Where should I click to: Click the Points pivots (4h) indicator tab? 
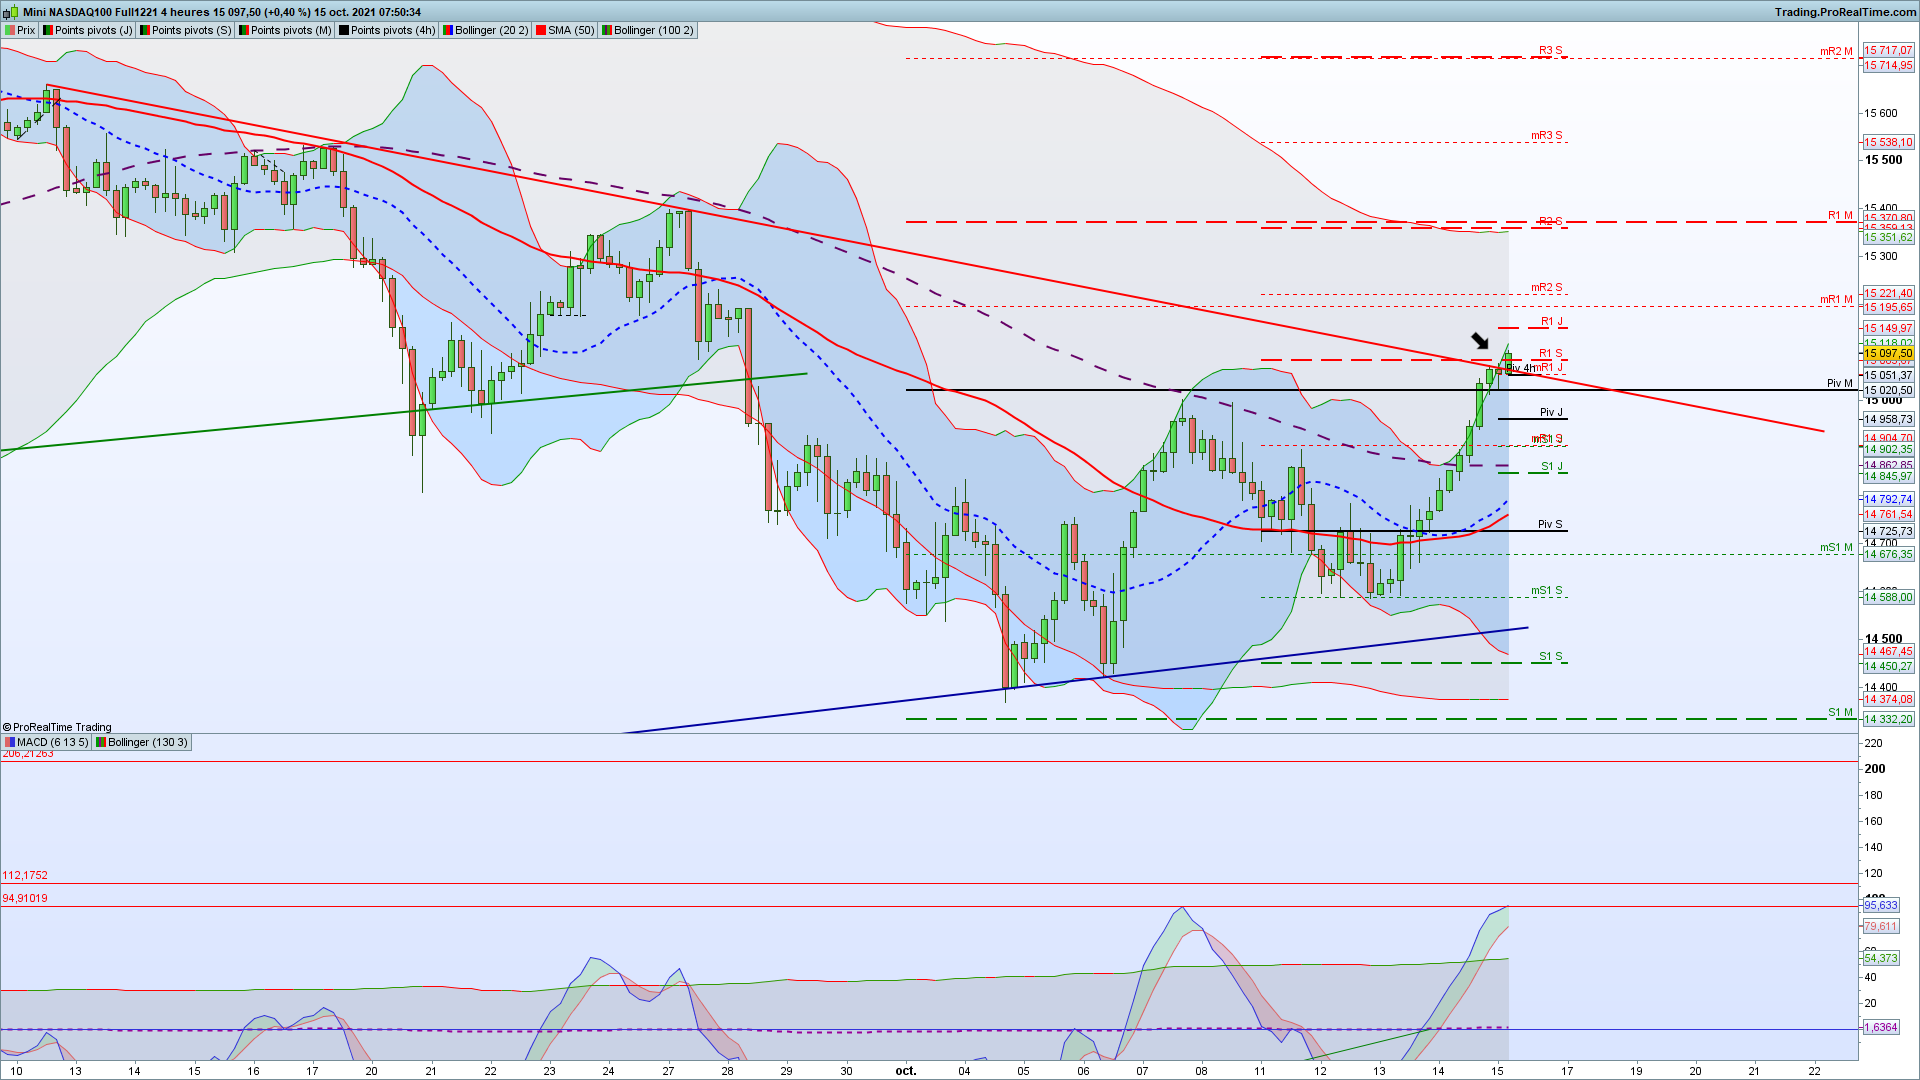click(x=392, y=30)
